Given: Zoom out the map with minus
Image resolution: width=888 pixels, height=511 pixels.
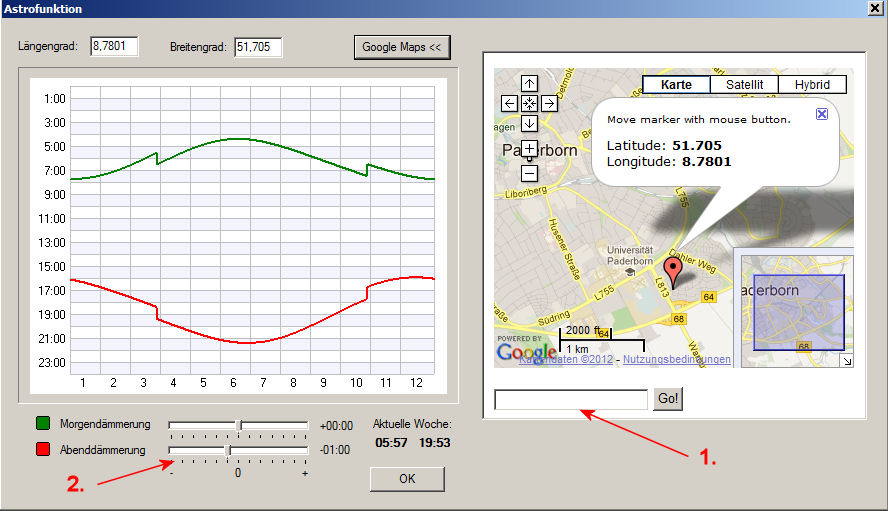Looking at the screenshot, I should 530,173.
